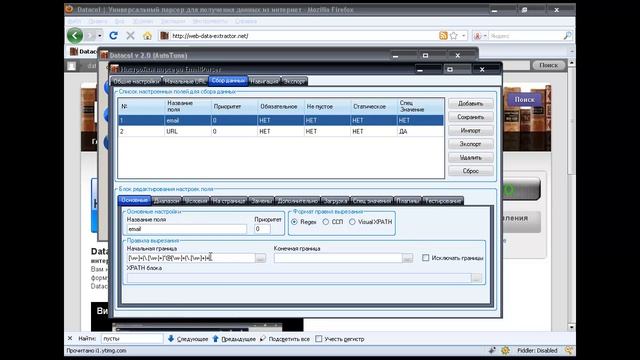Click the Datacol browser tab

coord(84,51)
